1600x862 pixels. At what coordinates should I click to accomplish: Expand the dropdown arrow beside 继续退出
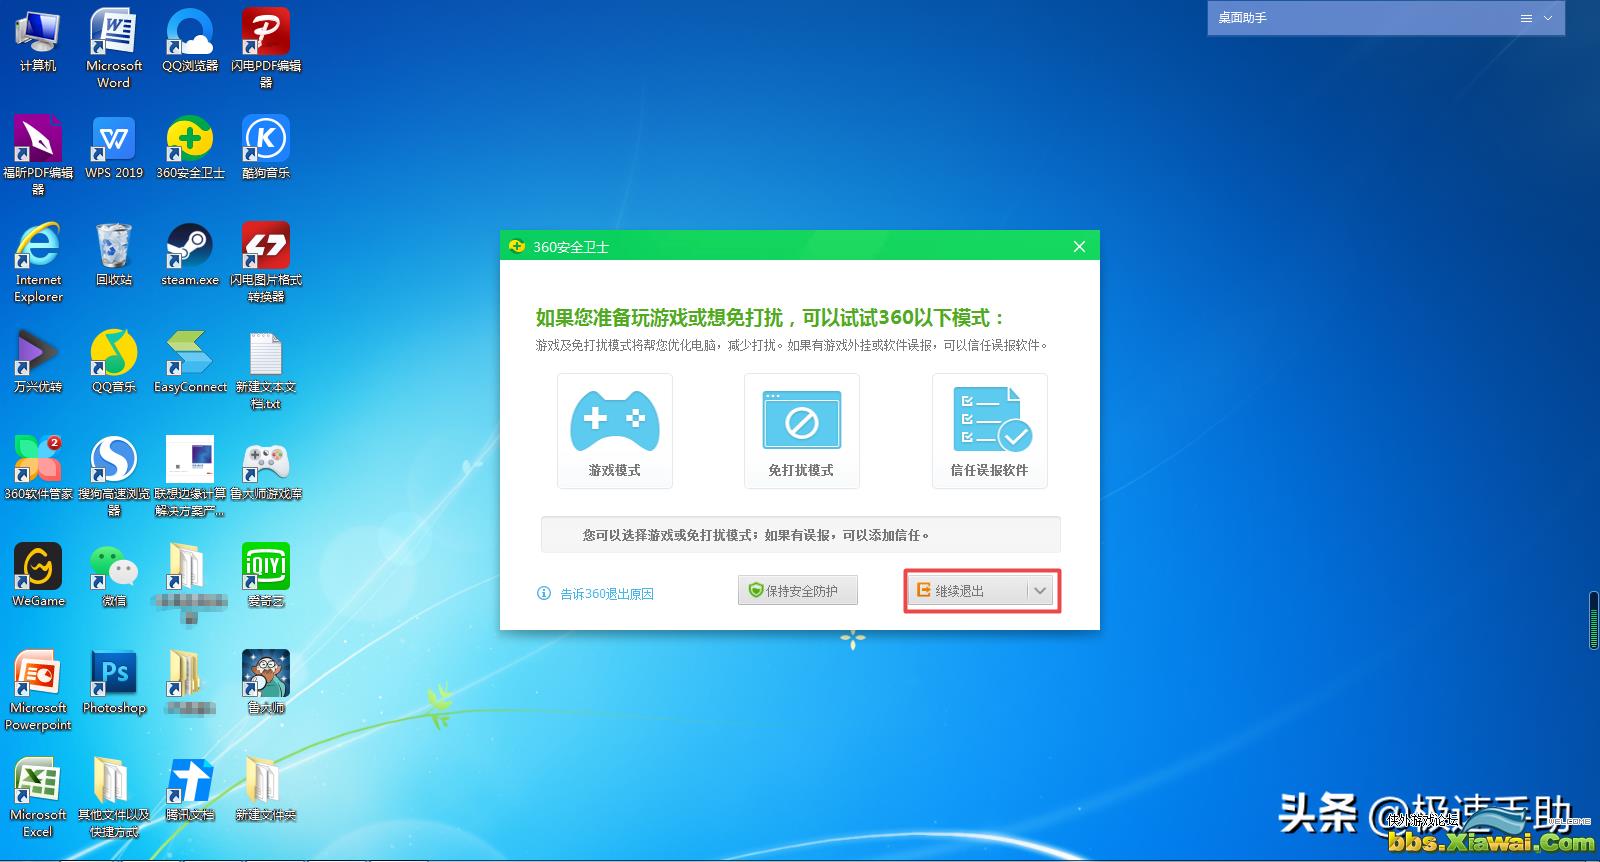pyautogui.click(x=1040, y=591)
